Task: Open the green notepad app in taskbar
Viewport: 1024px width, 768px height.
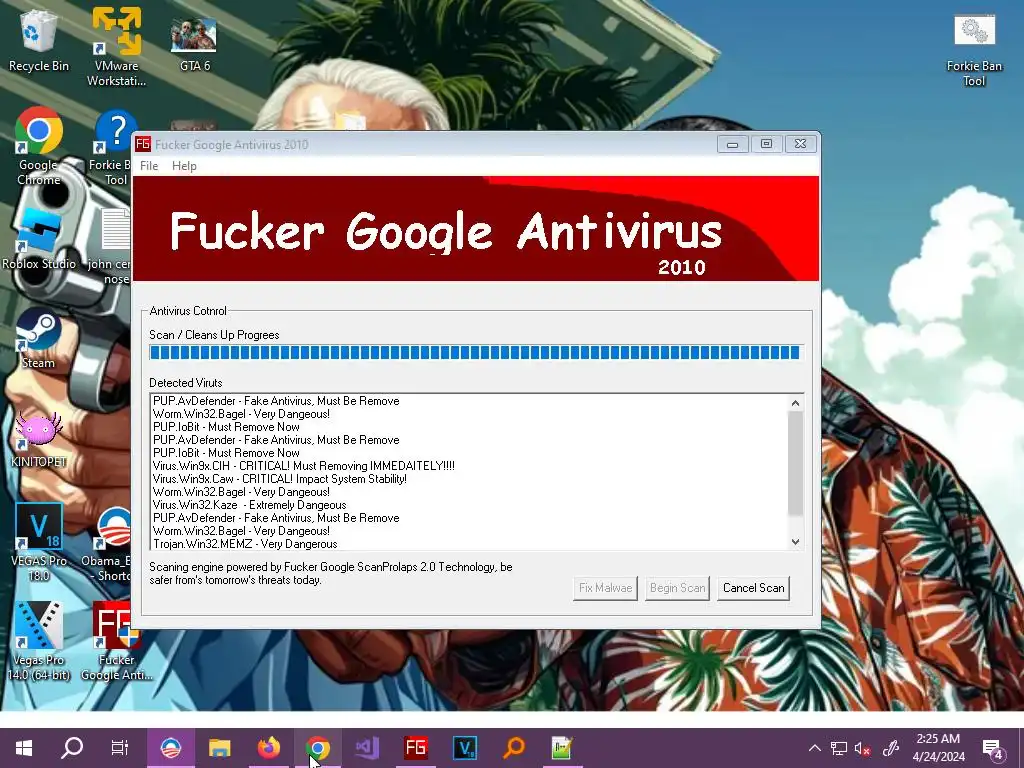Action: click(x=562, y=748)
